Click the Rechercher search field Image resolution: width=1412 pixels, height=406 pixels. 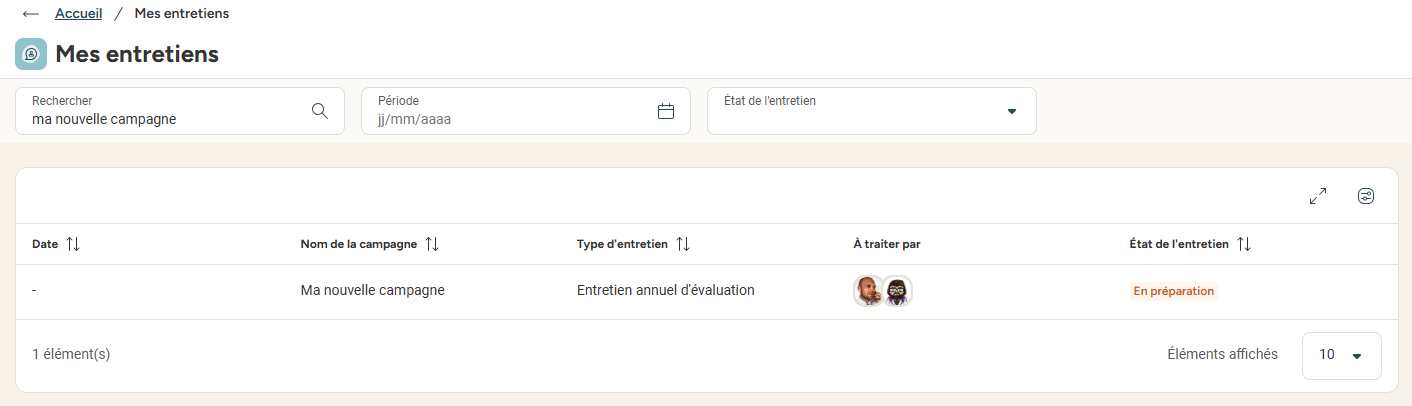tap(180, 111)
